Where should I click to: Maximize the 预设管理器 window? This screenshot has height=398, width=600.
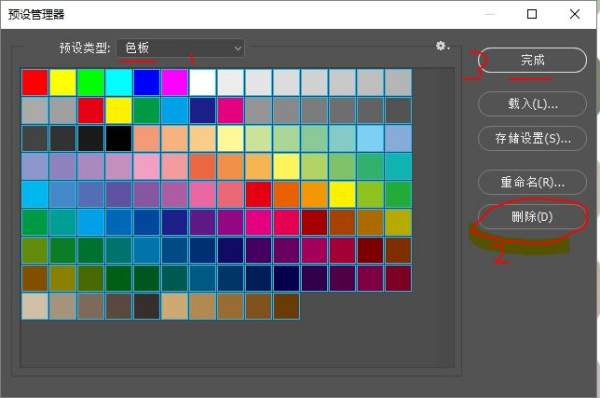pyautogui.click(x=532, y=14)
